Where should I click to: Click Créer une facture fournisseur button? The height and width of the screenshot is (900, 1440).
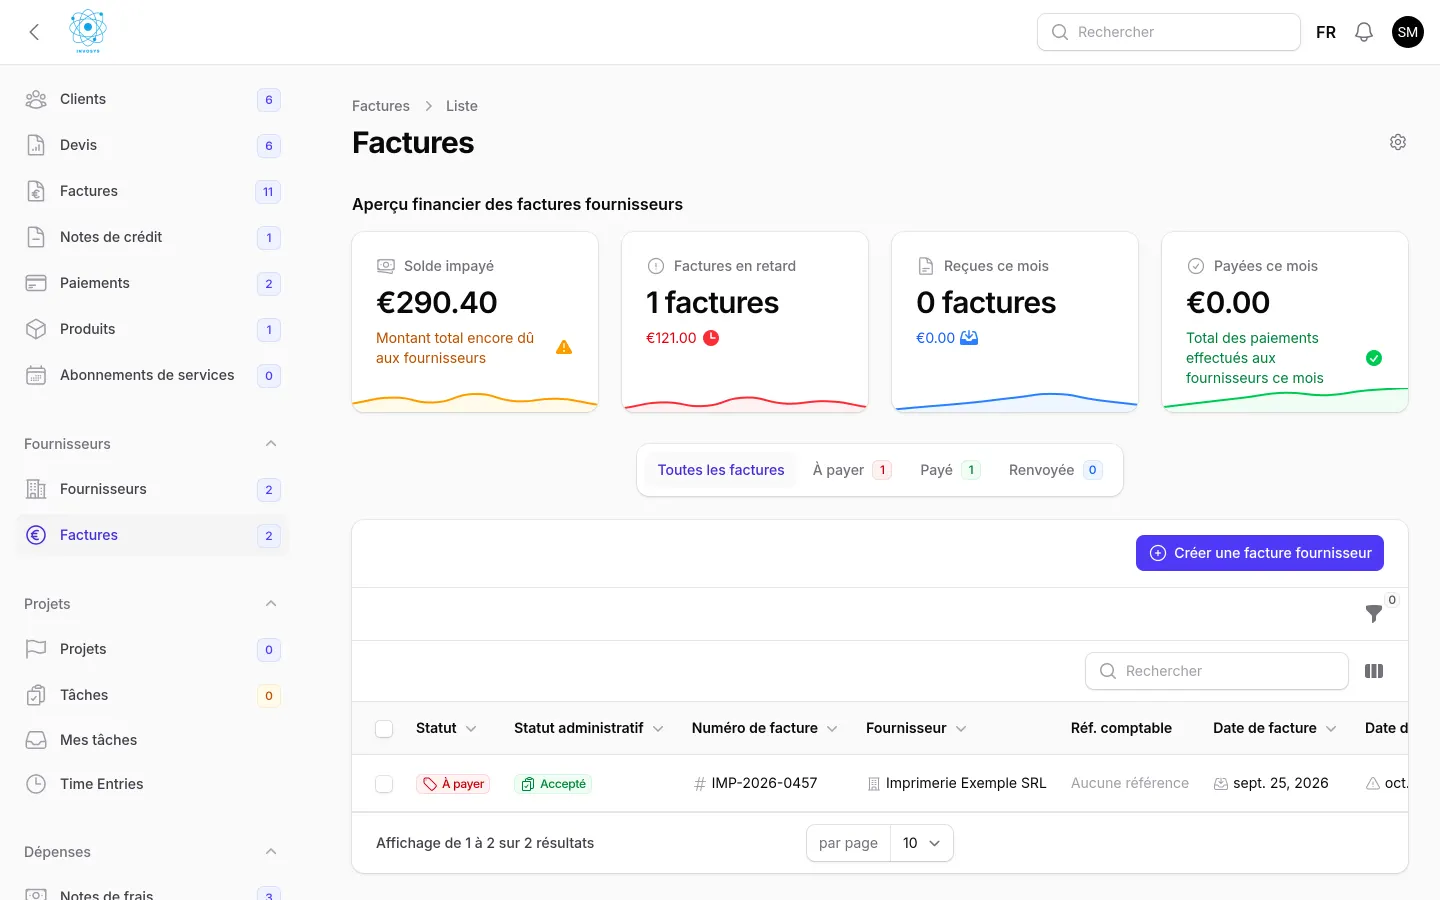coord(1260,553)
